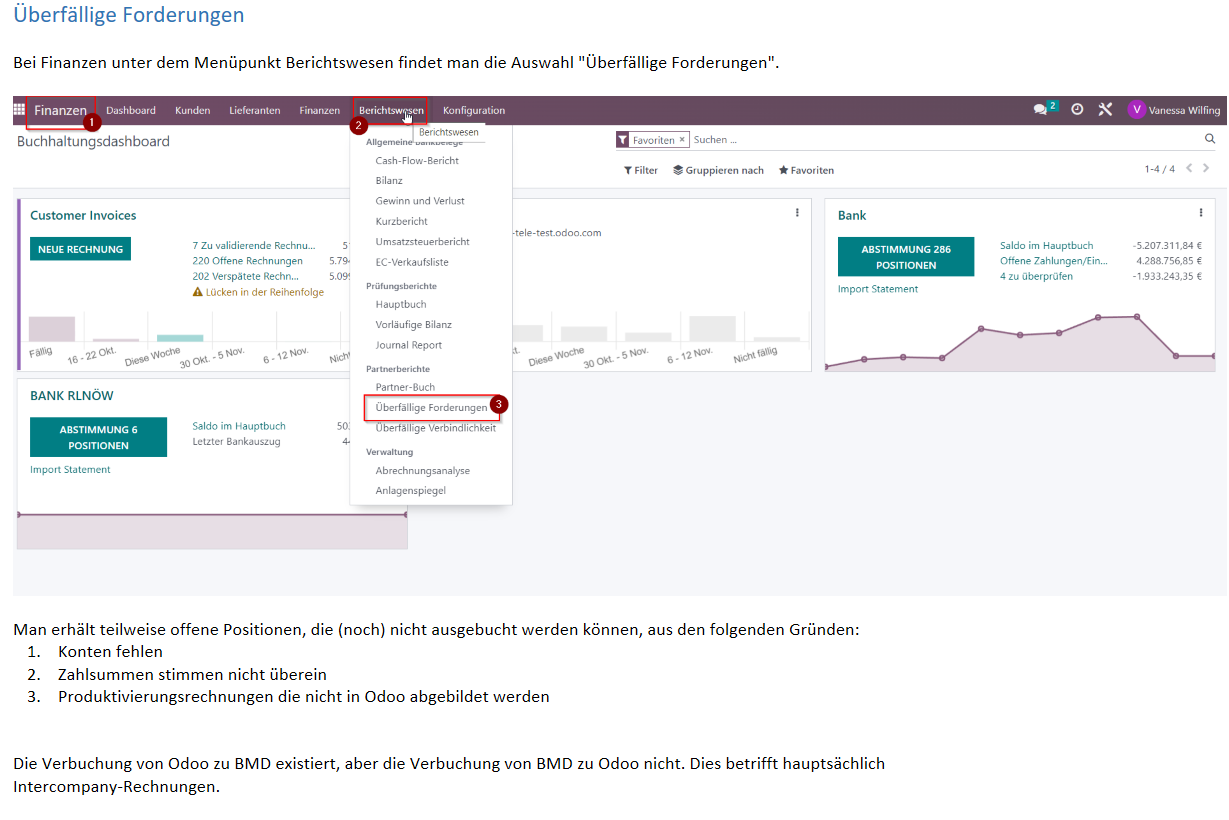Open the Bank card title
Image resolution: width=1229 pixels, height=820 pixels.
tap(852, 215)
